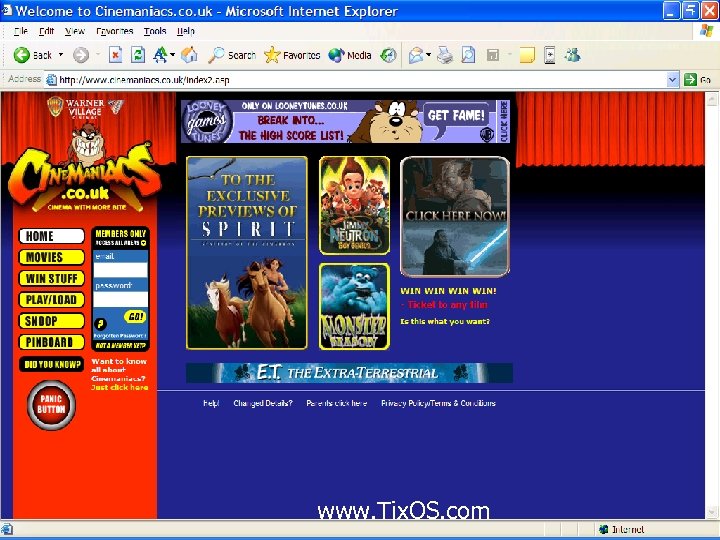Hit the red PANIC BUTTON
The width and height of the screenshot is (720, 540).
point(51,405)
